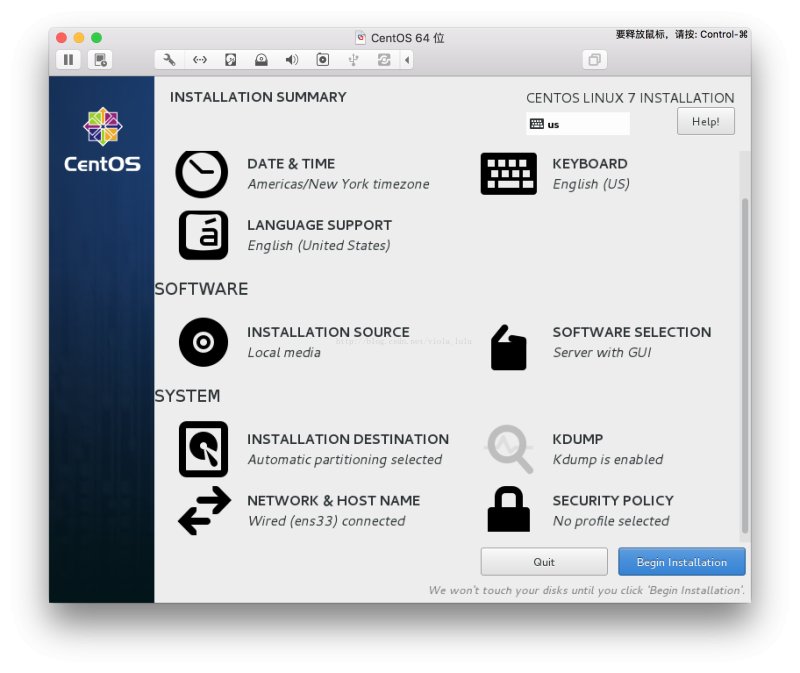This screenshot has width=800, height=673.
Task: Click the network adapter toolbar icon
Action: (x=199, y=60)
